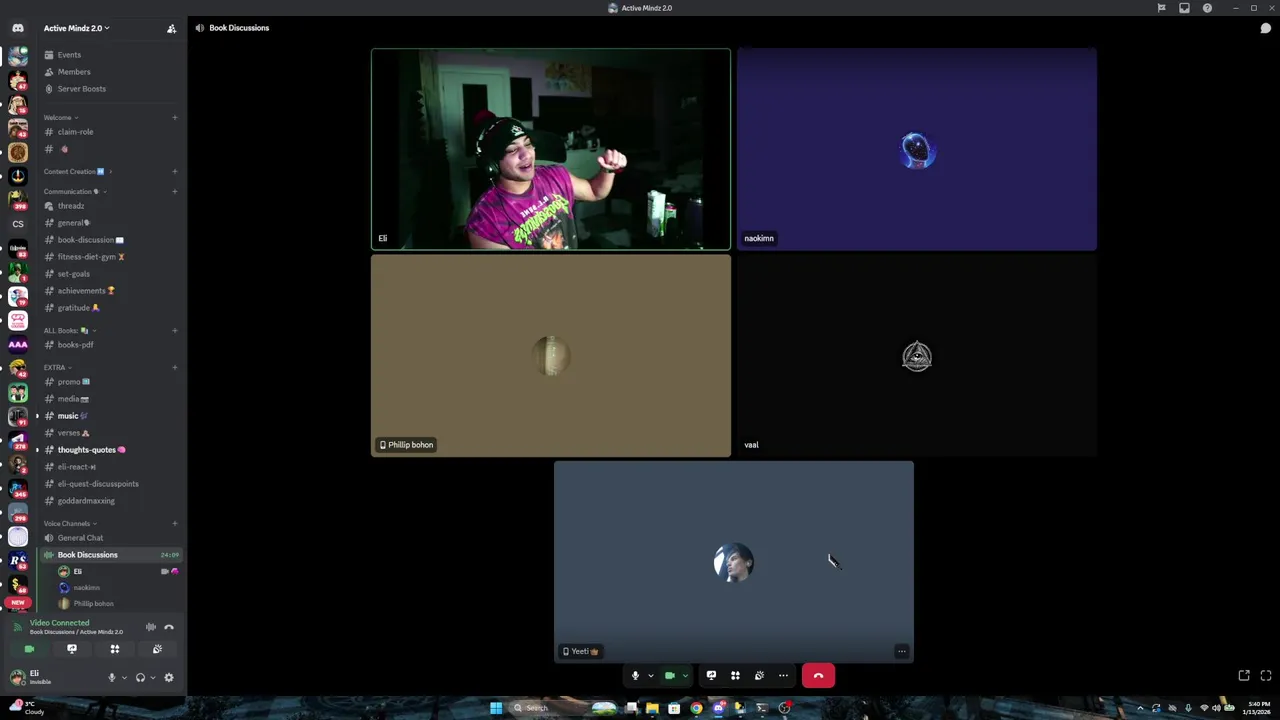Open Members in the channel list
The width and height of the screenshot is (1280, 720).
coord(74,72)
